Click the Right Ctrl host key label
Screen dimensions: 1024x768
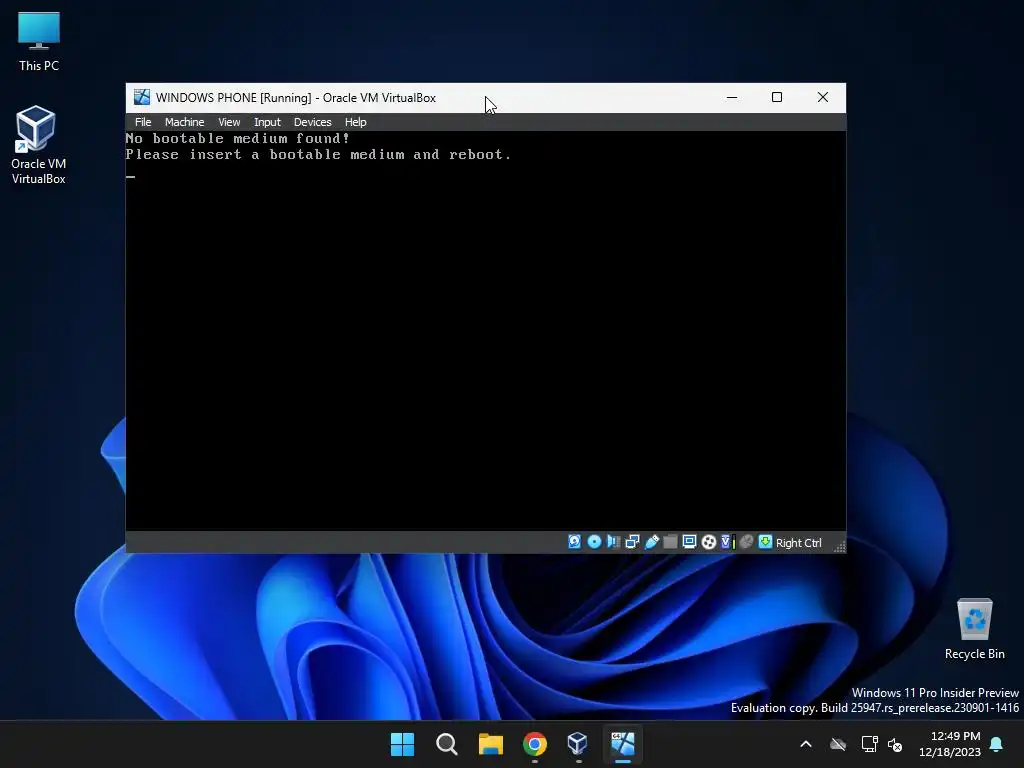(x=798, y=543)
